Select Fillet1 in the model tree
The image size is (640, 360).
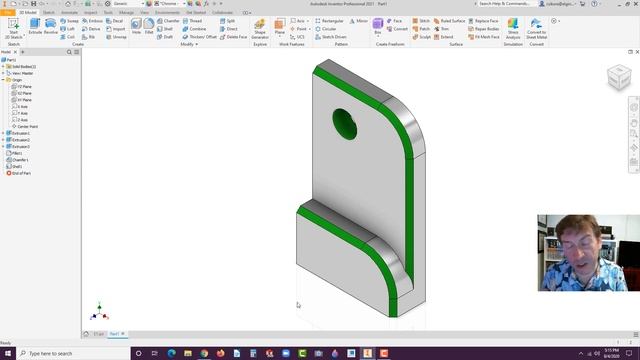[14, 153]
